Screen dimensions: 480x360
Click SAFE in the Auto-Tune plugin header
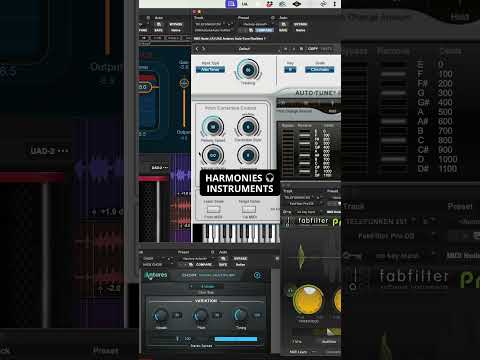[283, 30]
